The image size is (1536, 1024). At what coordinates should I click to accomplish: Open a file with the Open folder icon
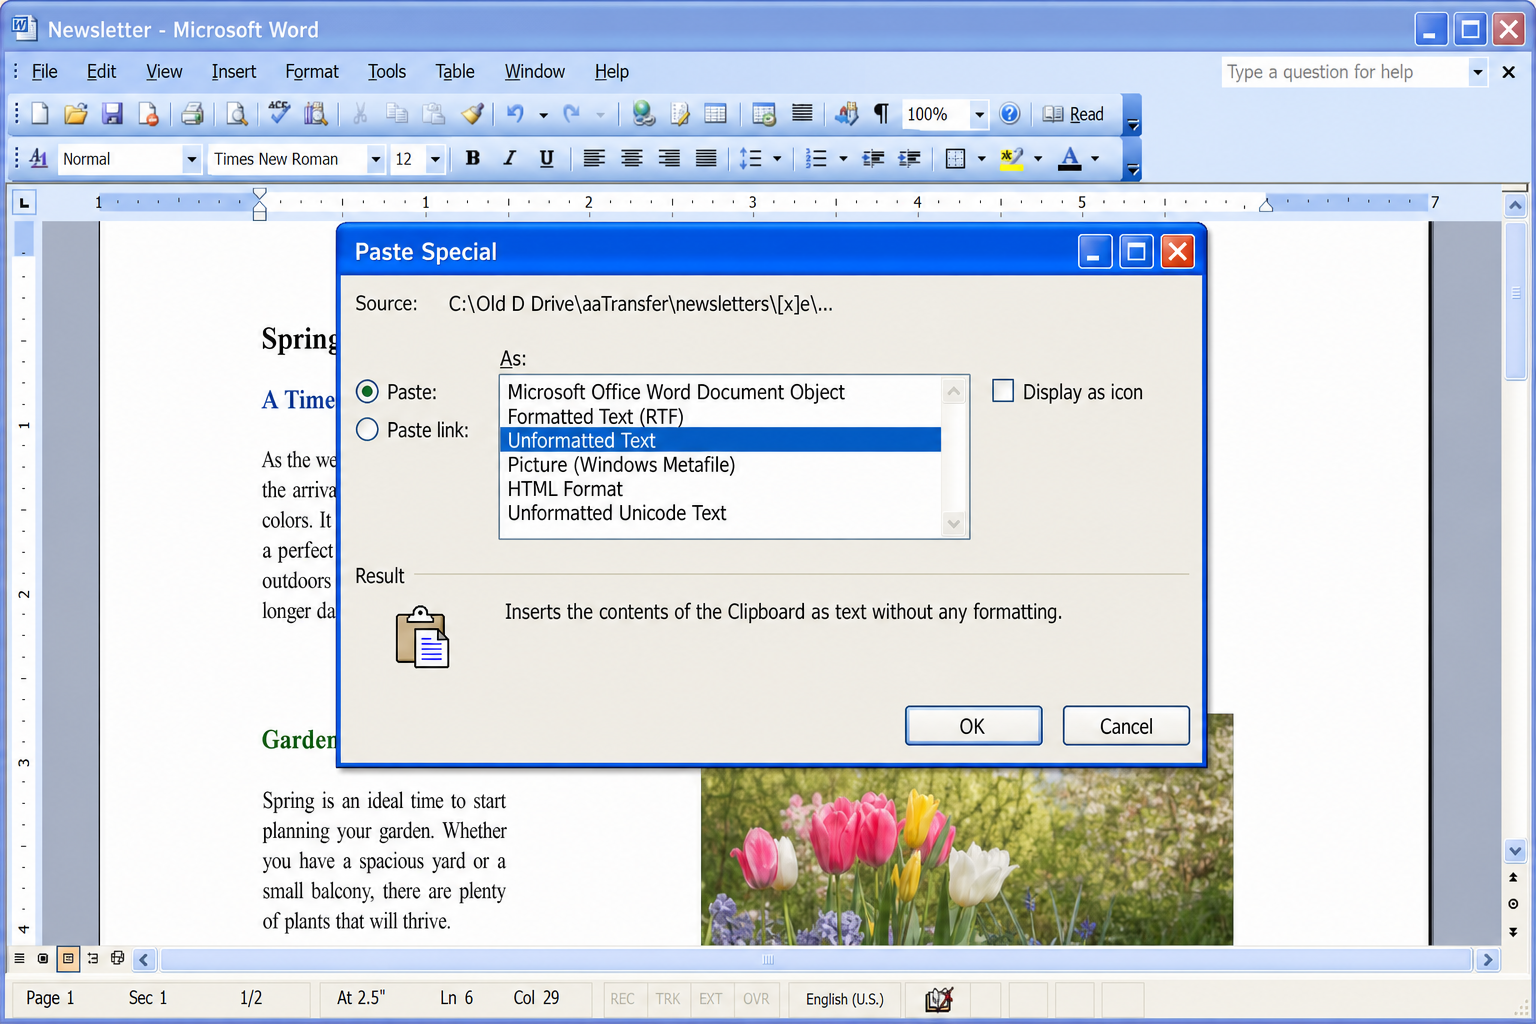[76, 114]
